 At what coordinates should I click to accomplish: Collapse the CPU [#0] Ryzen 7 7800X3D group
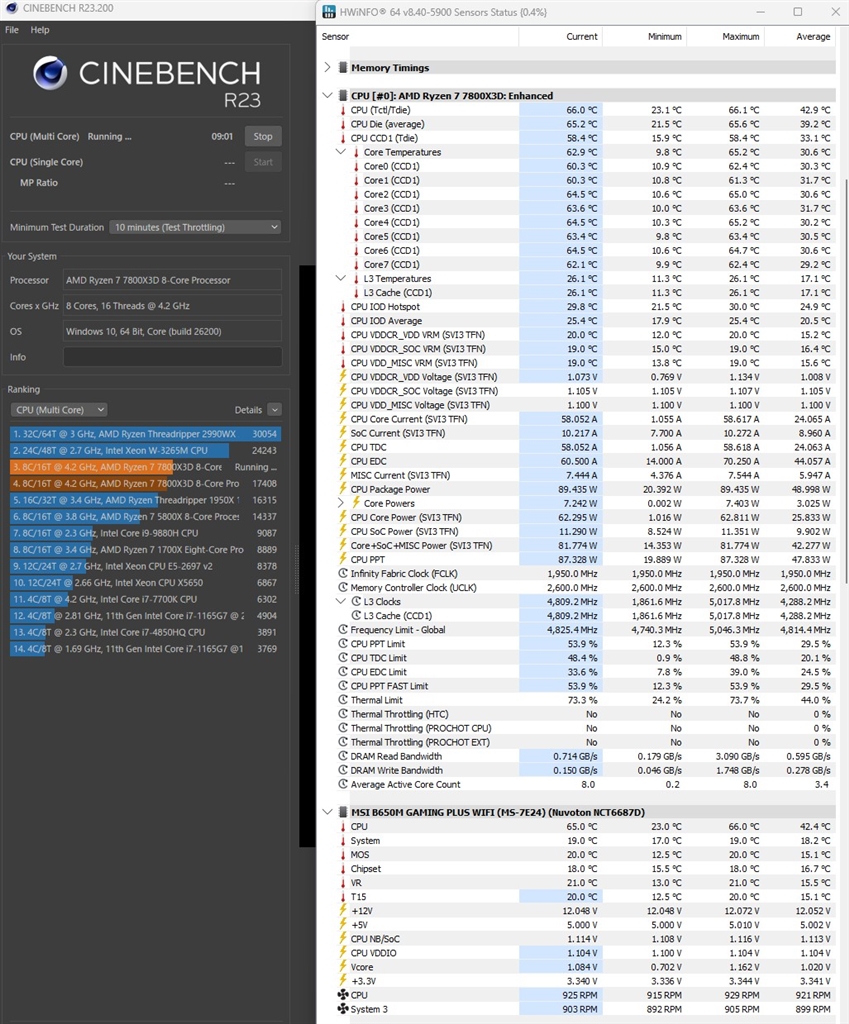pyautogui.click(x=327, y=95)
